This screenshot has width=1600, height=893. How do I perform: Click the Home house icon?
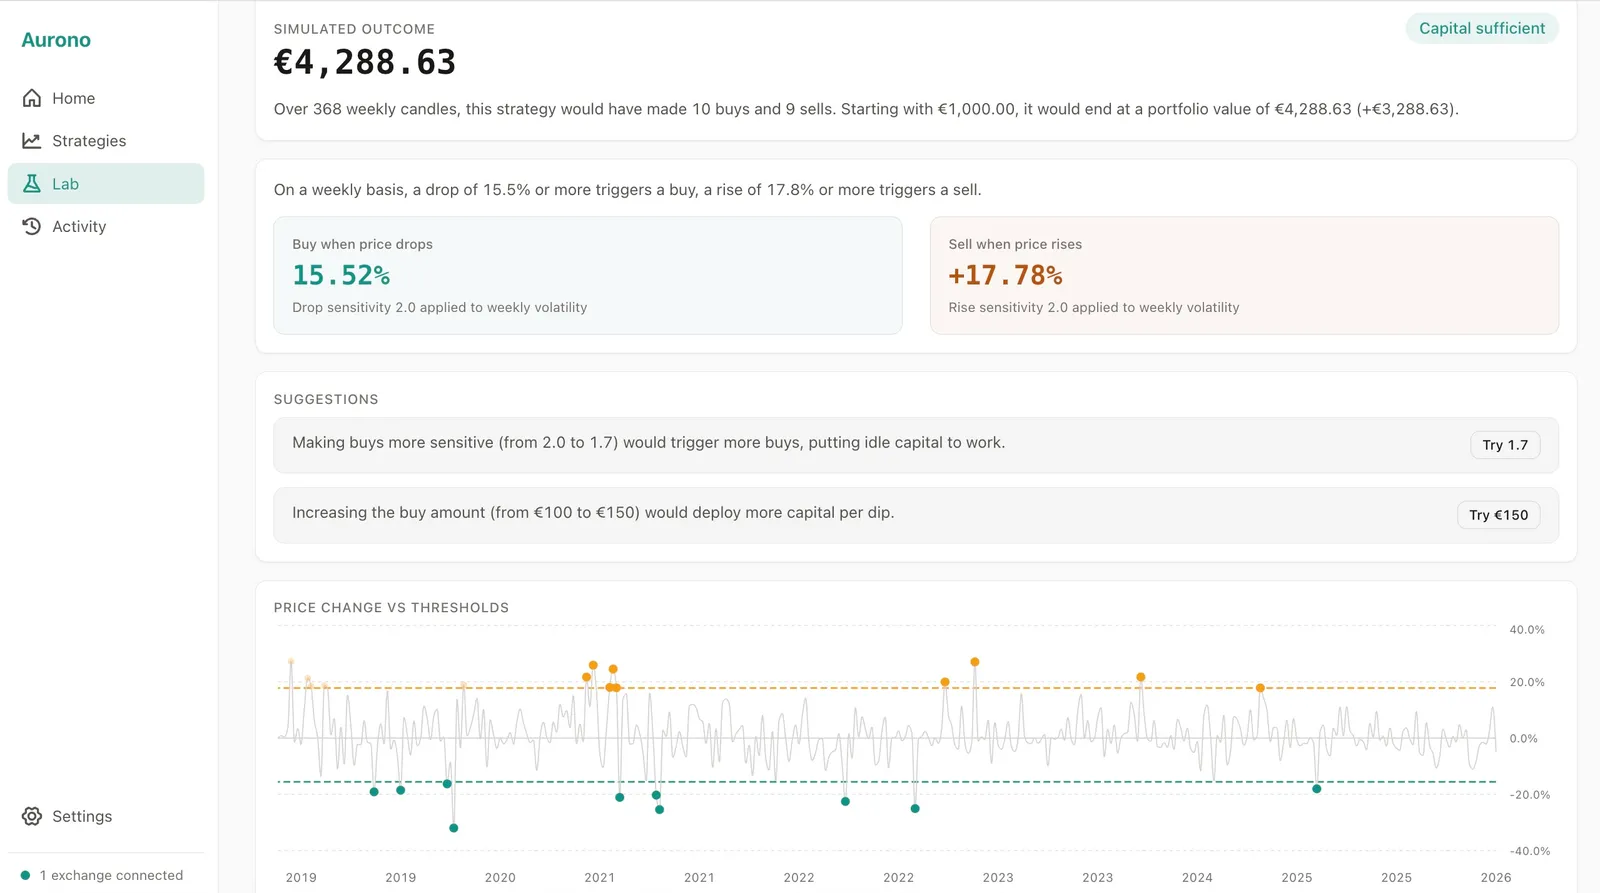coord(32,98)
